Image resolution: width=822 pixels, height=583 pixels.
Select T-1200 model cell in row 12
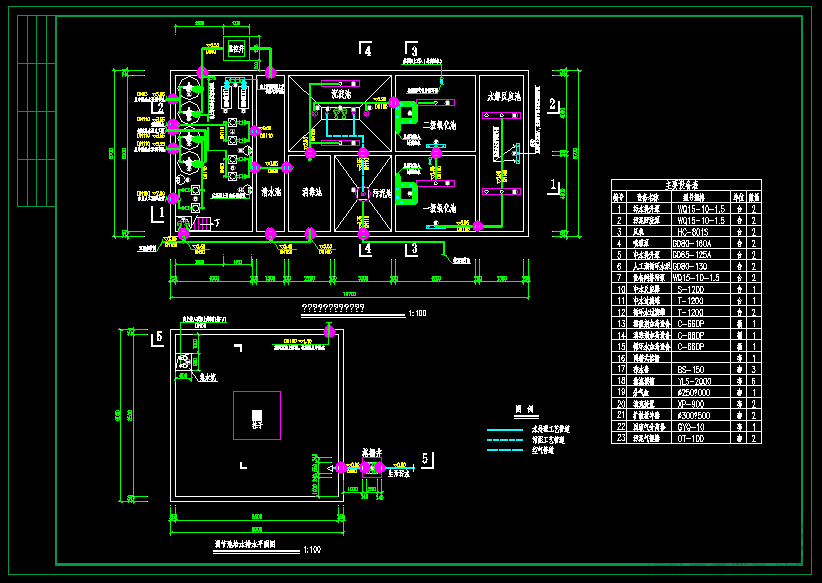tap(690, 312)
